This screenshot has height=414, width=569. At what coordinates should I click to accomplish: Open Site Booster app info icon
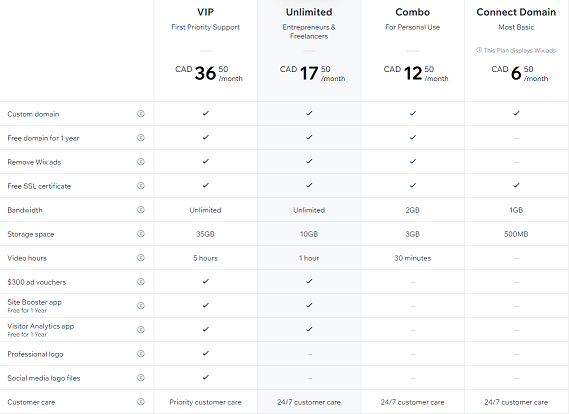[x=141, y=306]
